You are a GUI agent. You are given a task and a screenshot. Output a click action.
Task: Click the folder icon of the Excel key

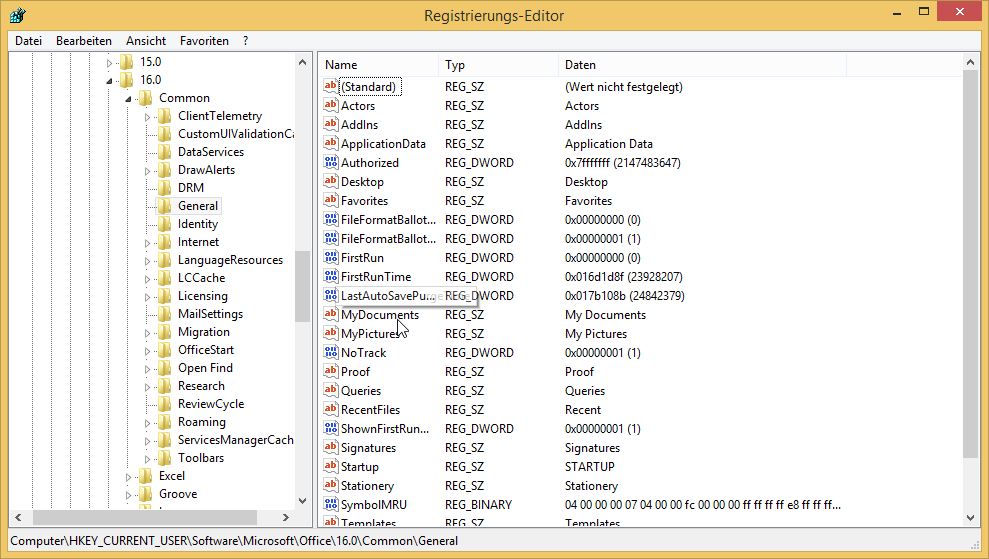tap(146, 476)
